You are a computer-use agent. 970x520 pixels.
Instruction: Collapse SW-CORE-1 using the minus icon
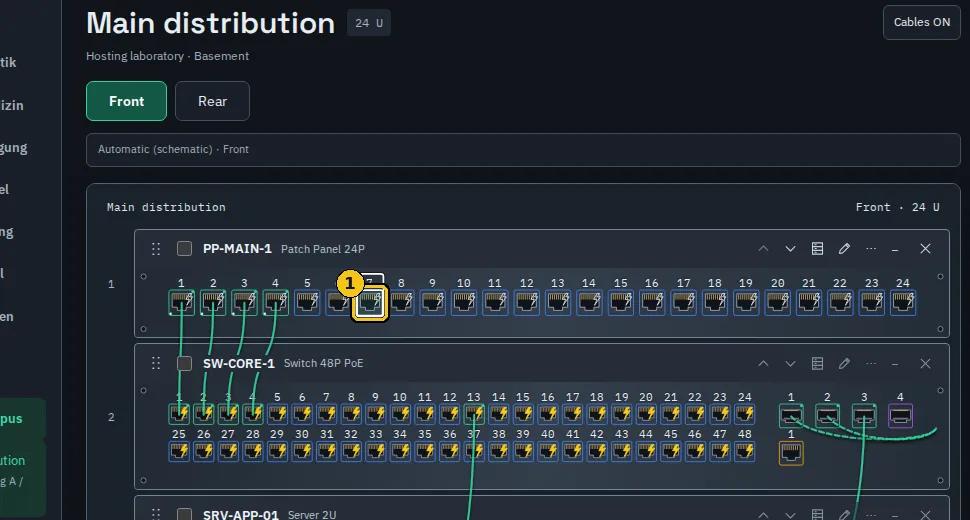pyautogui.click(x=895, y=364)
